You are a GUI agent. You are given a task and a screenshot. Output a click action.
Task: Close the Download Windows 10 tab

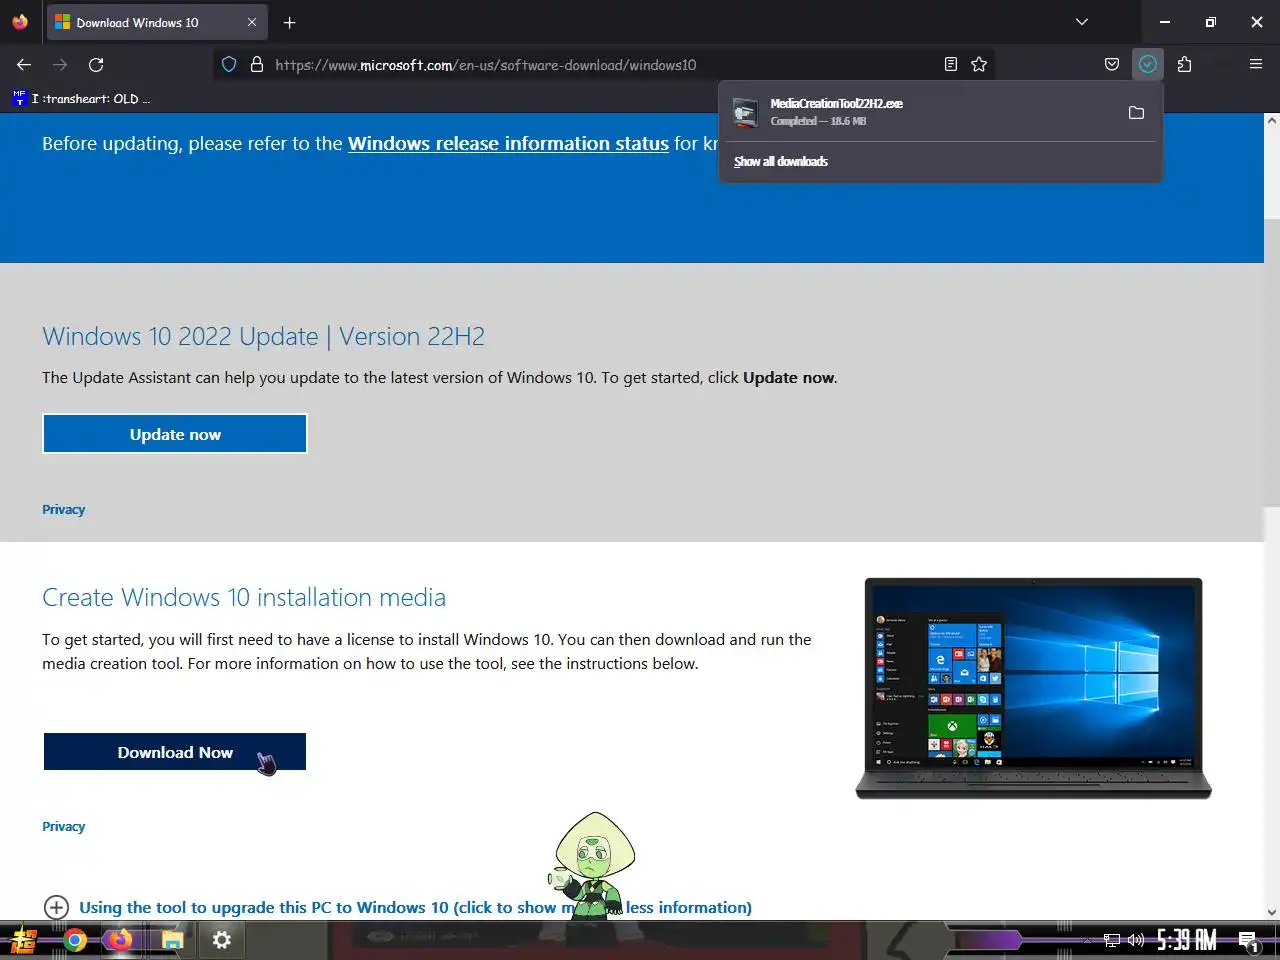252,22
